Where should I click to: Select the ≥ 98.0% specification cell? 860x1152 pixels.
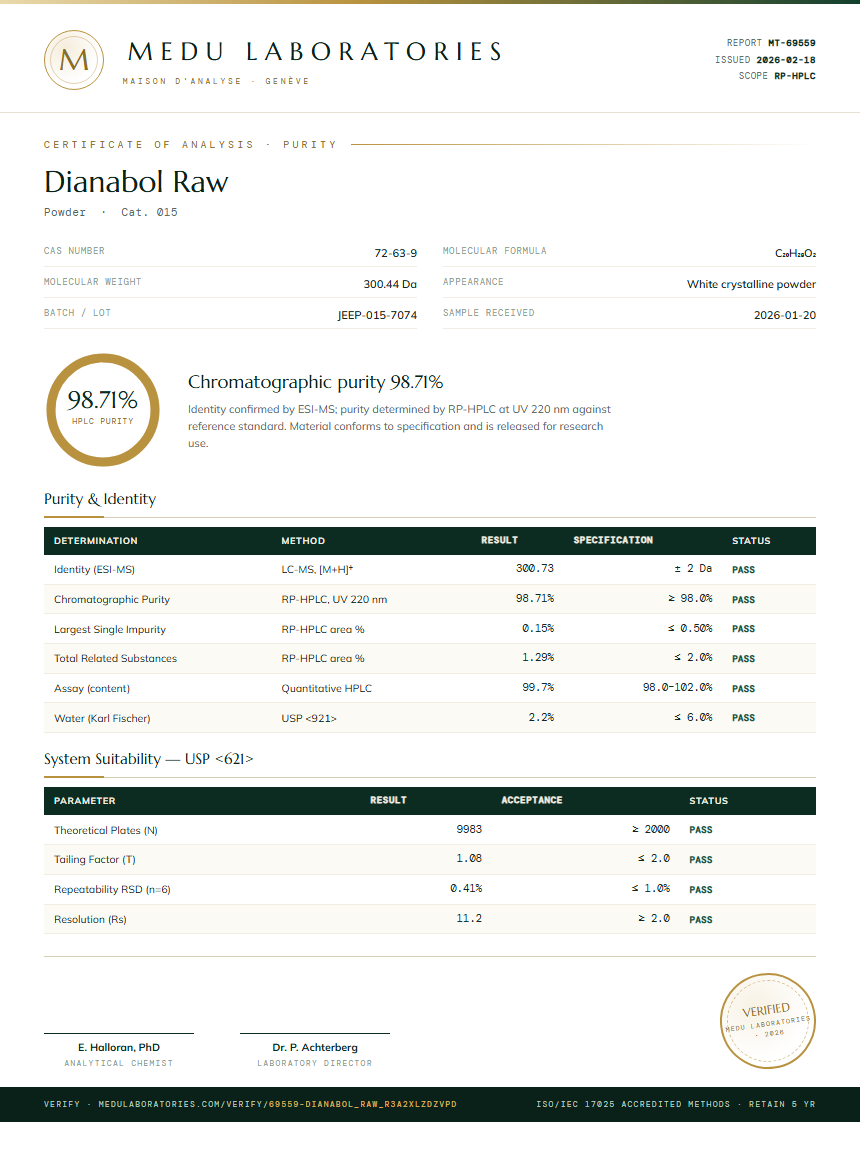(690, 598)
